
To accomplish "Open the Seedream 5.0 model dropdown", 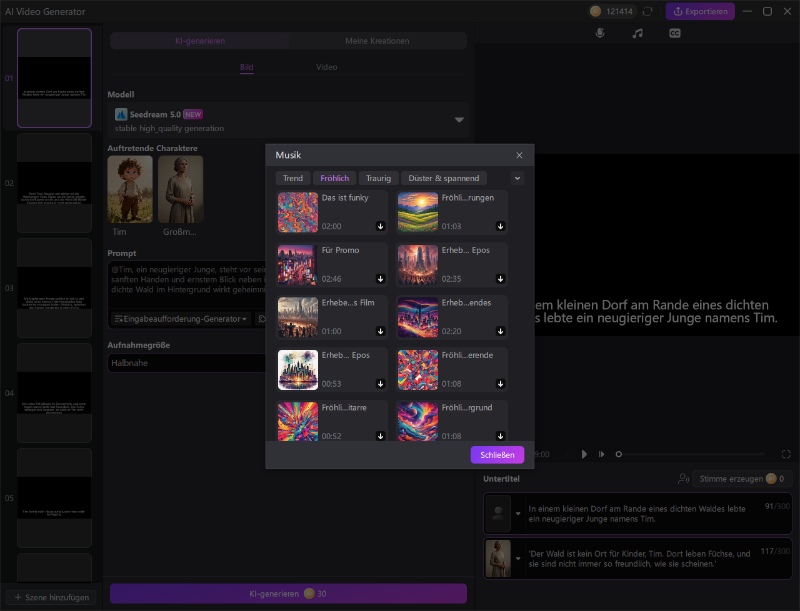I will [459, 120].
